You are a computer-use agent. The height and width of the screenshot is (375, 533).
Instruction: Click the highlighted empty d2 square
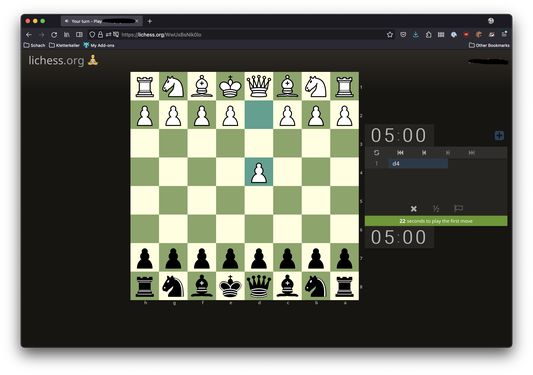[x=259, y=115]
